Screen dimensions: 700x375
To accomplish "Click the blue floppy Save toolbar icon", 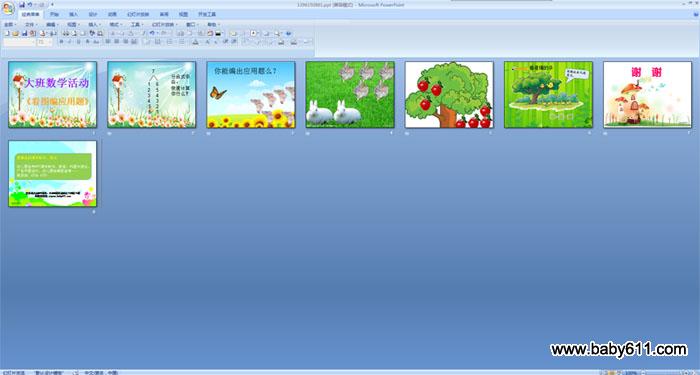I will (25, 33).
